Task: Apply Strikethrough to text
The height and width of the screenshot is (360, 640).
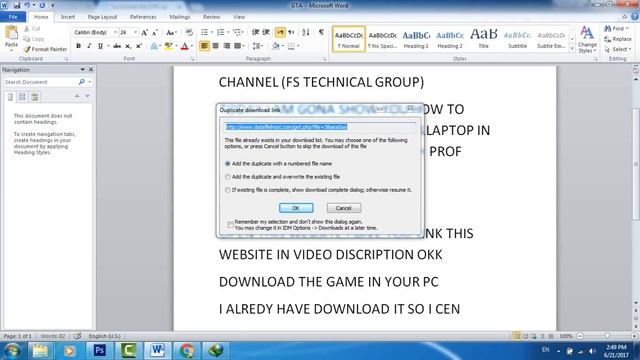Action: point(117,46)
